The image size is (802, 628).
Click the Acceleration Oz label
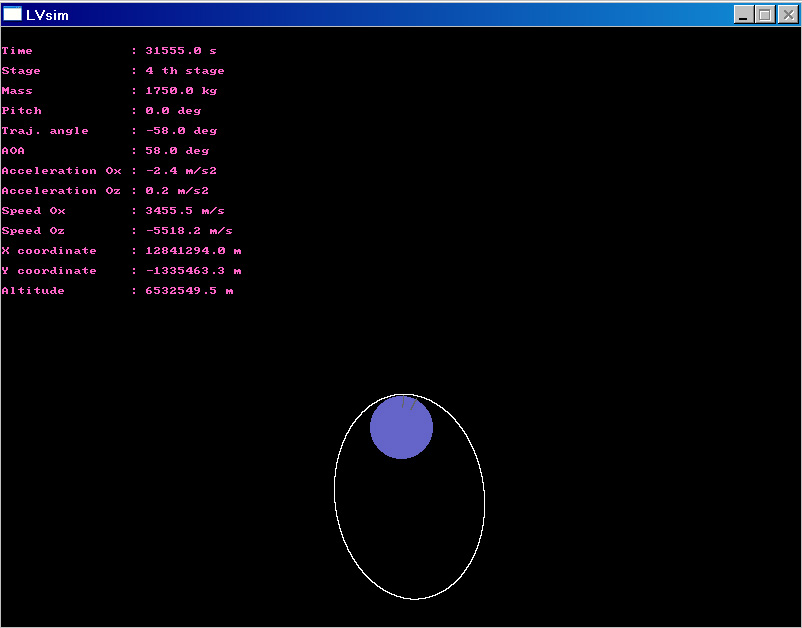61,190
